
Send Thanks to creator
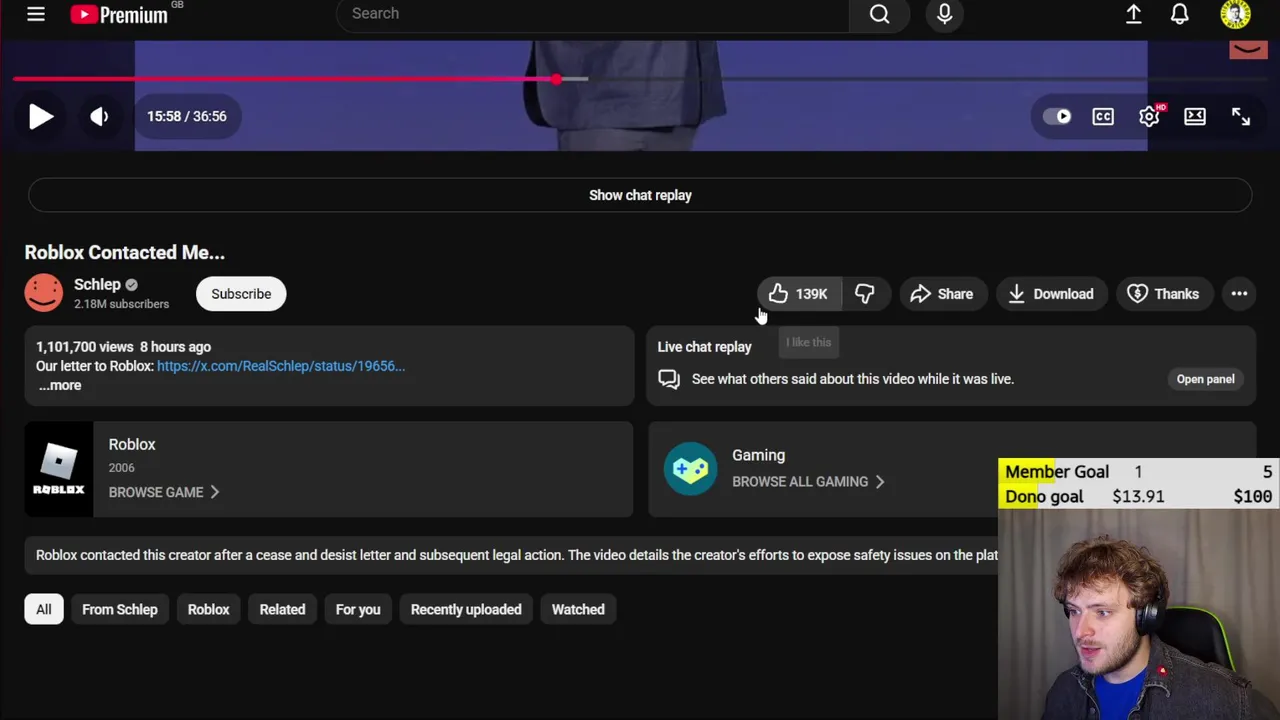click(x=1163, y=294)
